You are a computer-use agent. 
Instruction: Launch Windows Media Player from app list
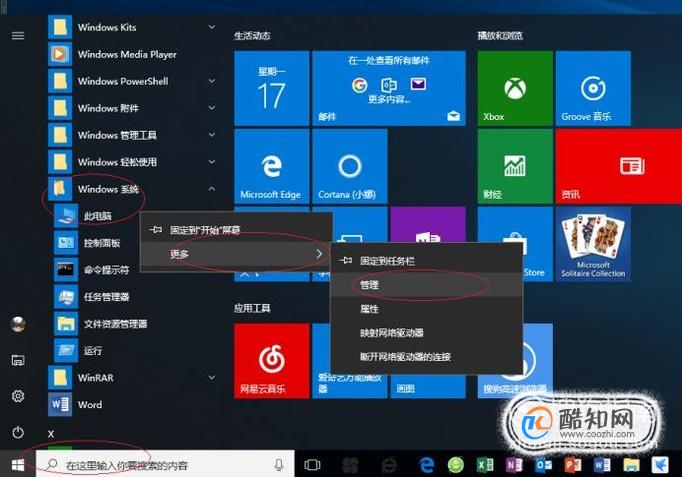point(133,54)
